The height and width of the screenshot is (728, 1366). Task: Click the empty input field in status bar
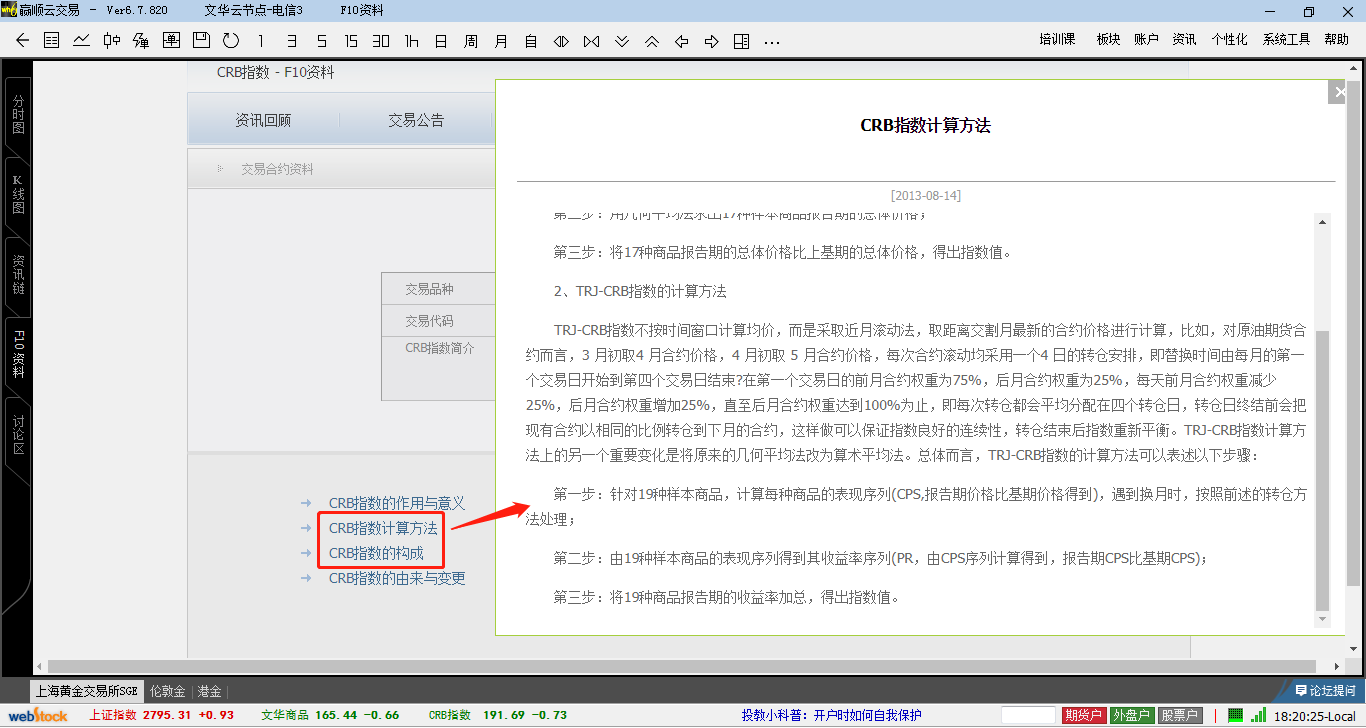[x=1028, y=715]
